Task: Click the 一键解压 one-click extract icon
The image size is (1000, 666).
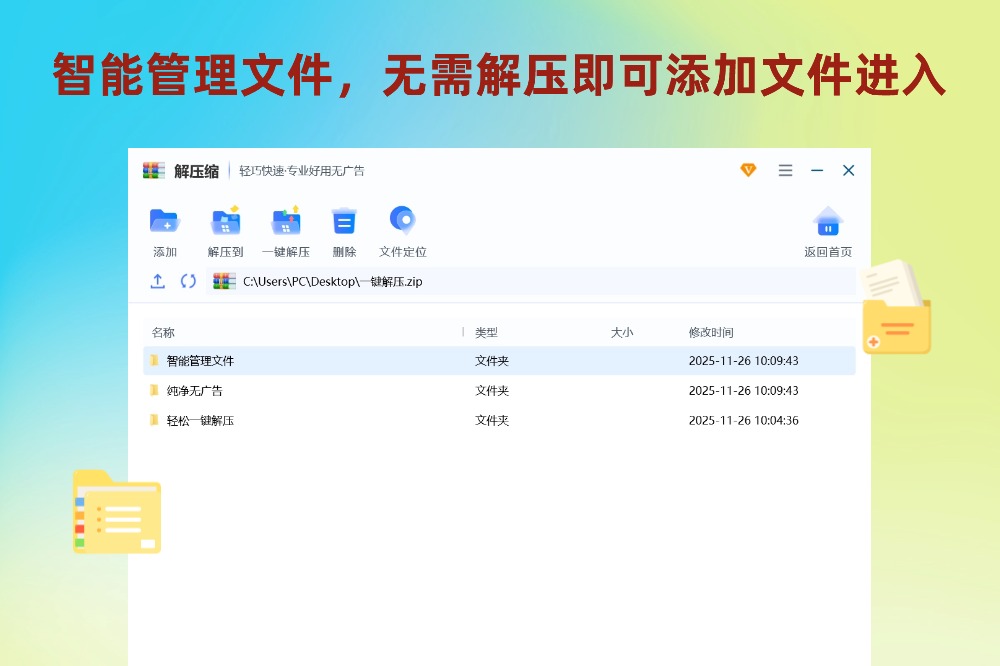Action: tap(286, 222)
